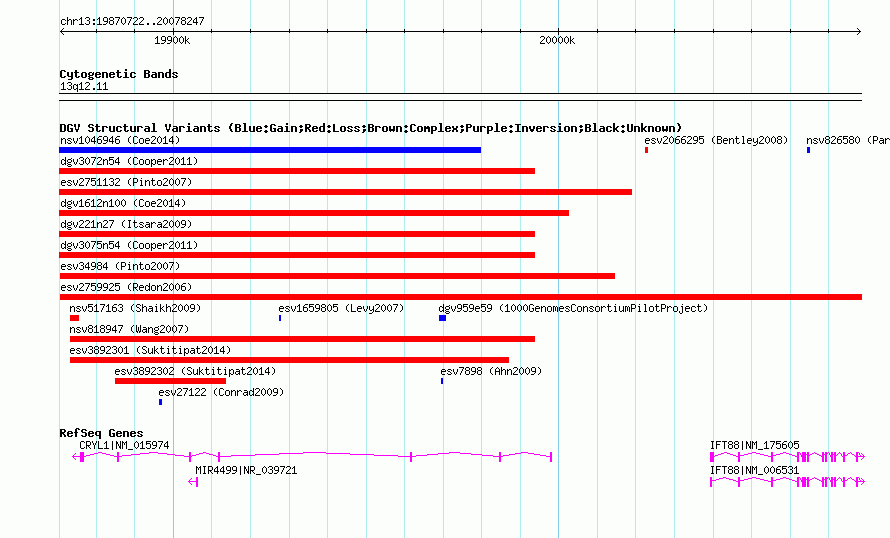Click the red dgv3075n54 loss bar
890x538 pixels.
coord(297,255)
